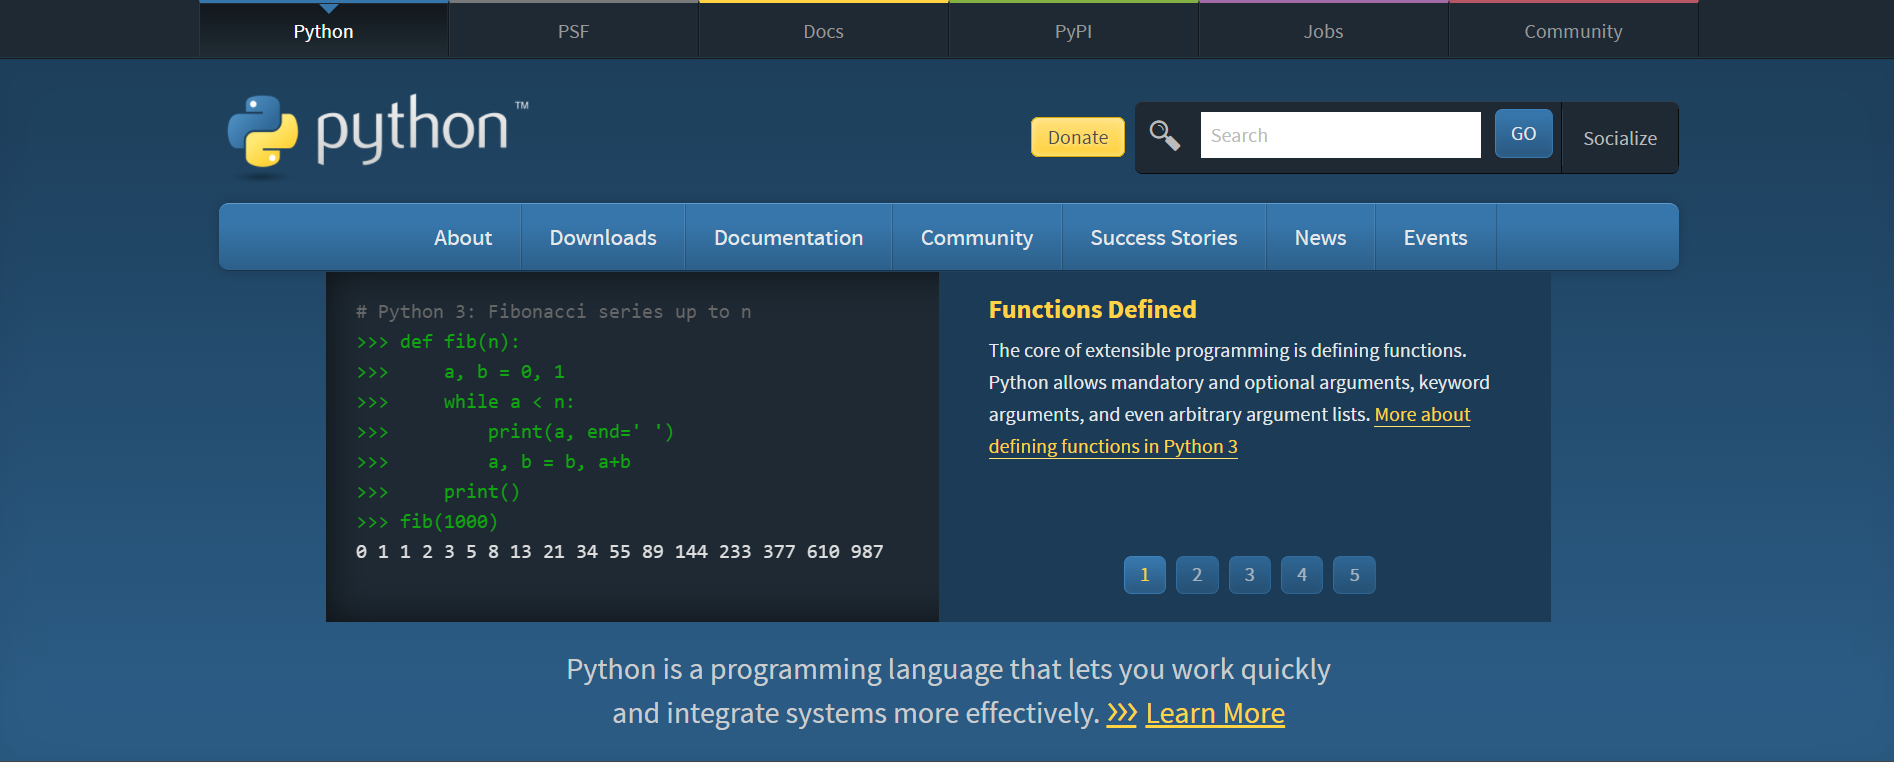The height and width of the screenshot is (763, 1894).
Task: Go to the PyPI top tab
Action: [x=1074, y=31]
